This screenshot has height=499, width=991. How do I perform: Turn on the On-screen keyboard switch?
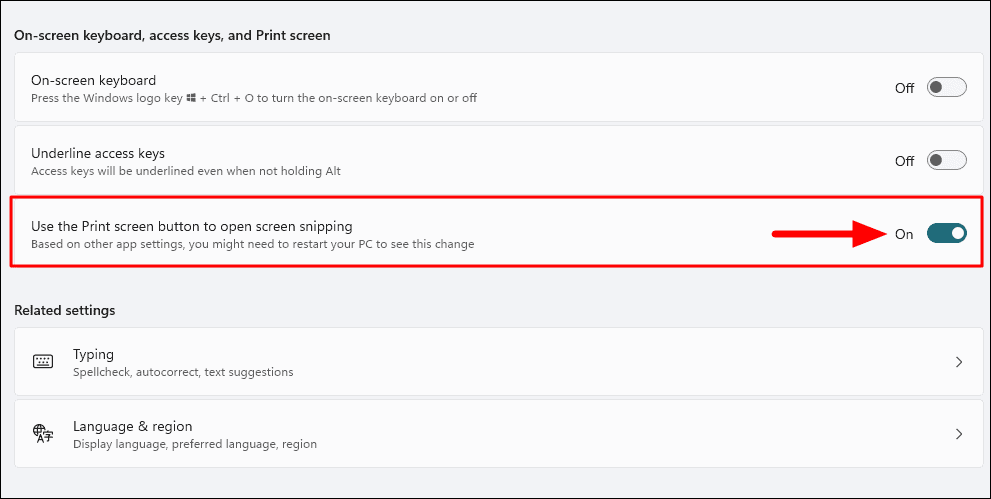pyautogui.click(x=946, y=88)
